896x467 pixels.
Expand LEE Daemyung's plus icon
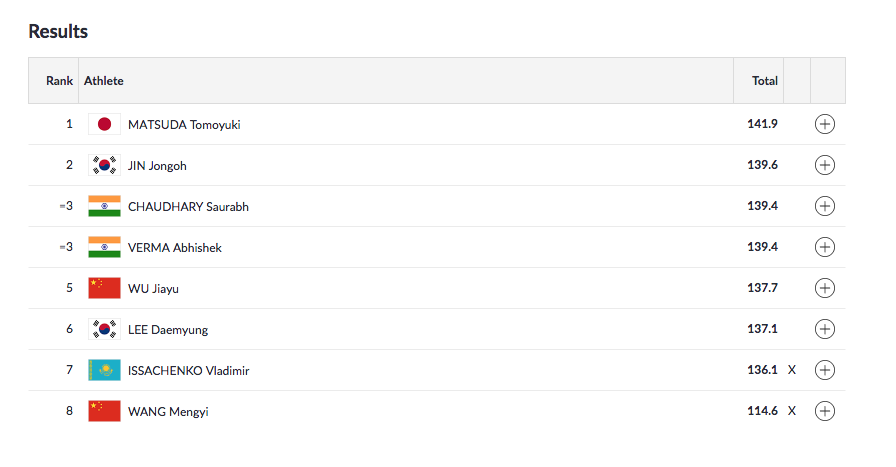click(825, 329)
